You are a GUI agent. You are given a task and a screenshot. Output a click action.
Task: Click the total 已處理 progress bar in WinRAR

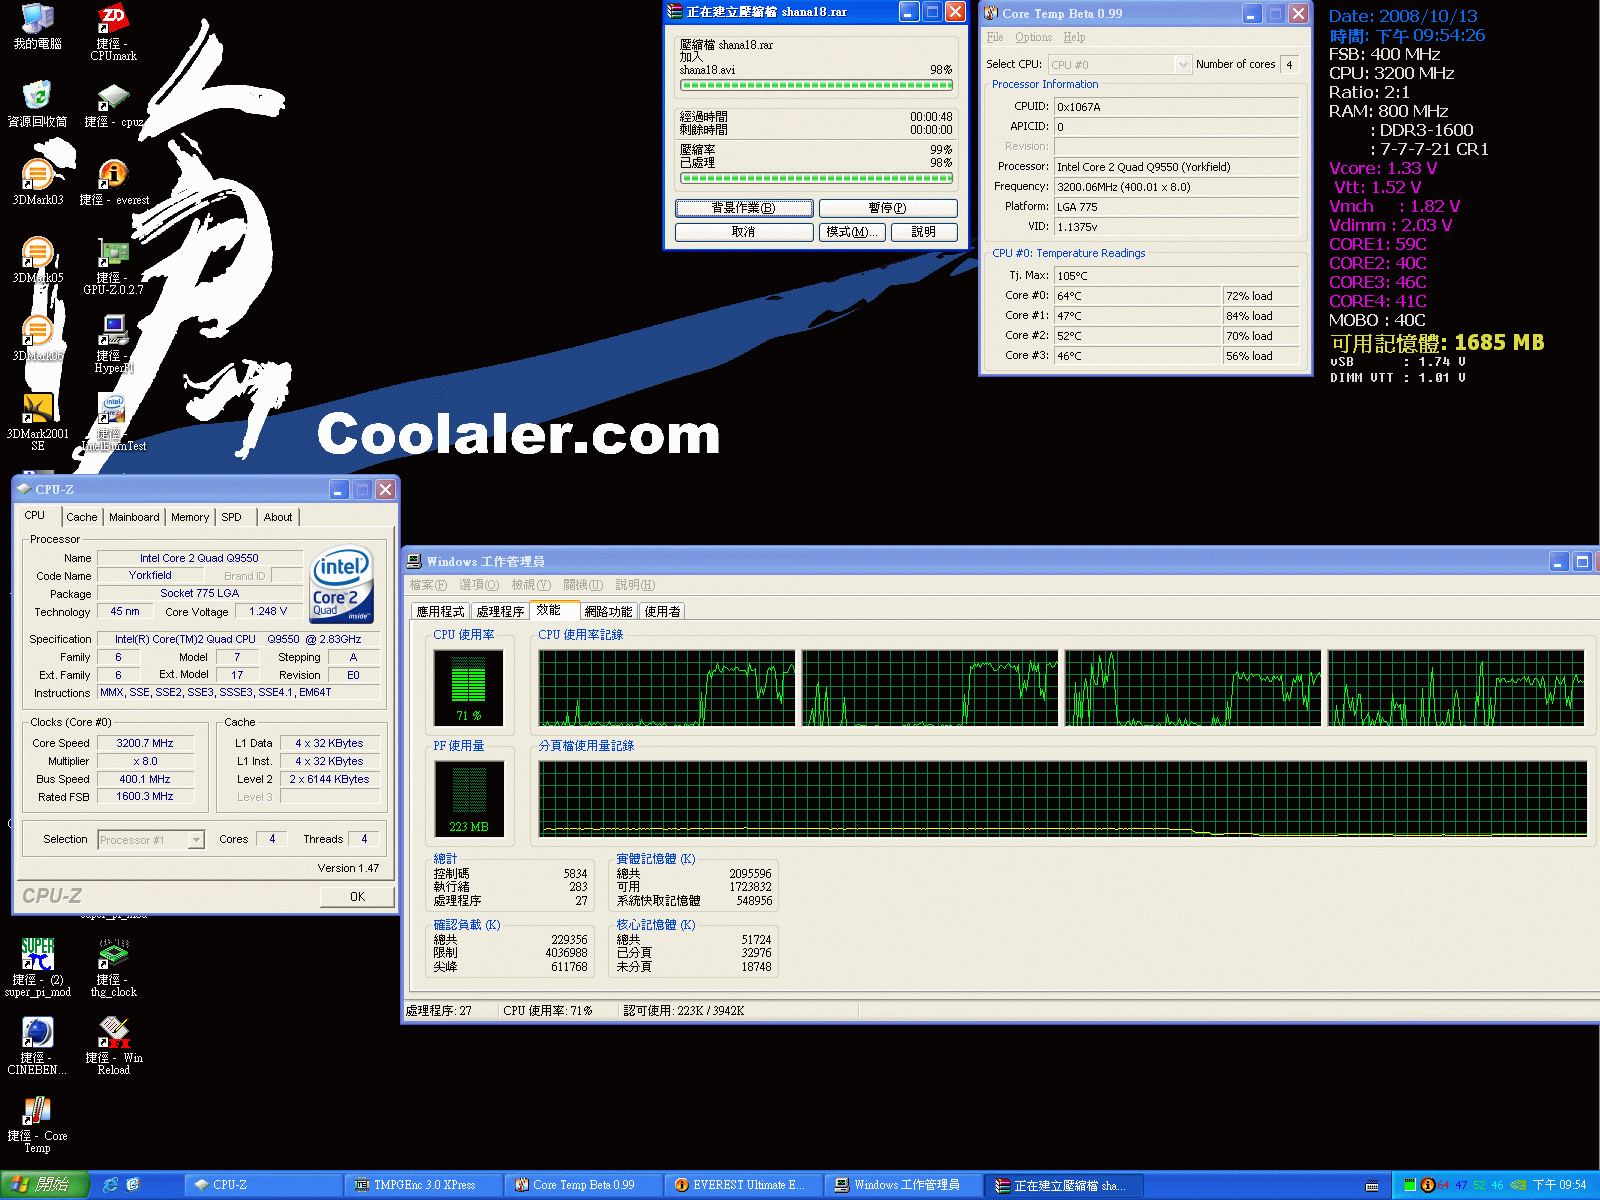(816, 179)
